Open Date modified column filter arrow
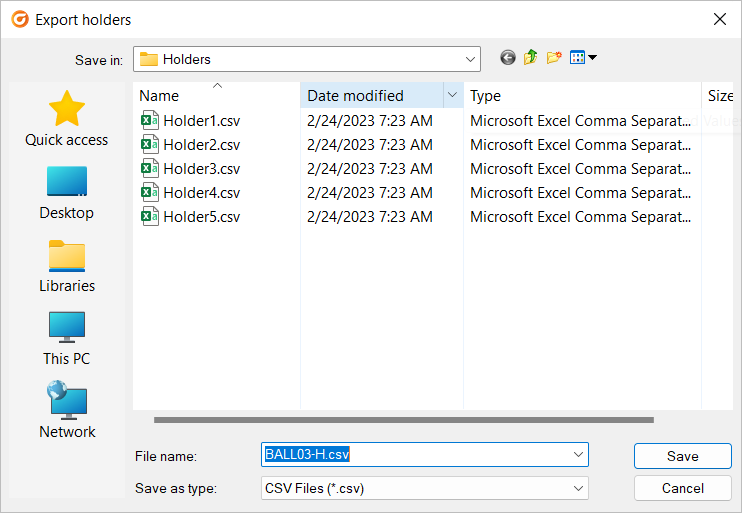Viewport: 742px width, 513px height. click(x=452, y=95)
